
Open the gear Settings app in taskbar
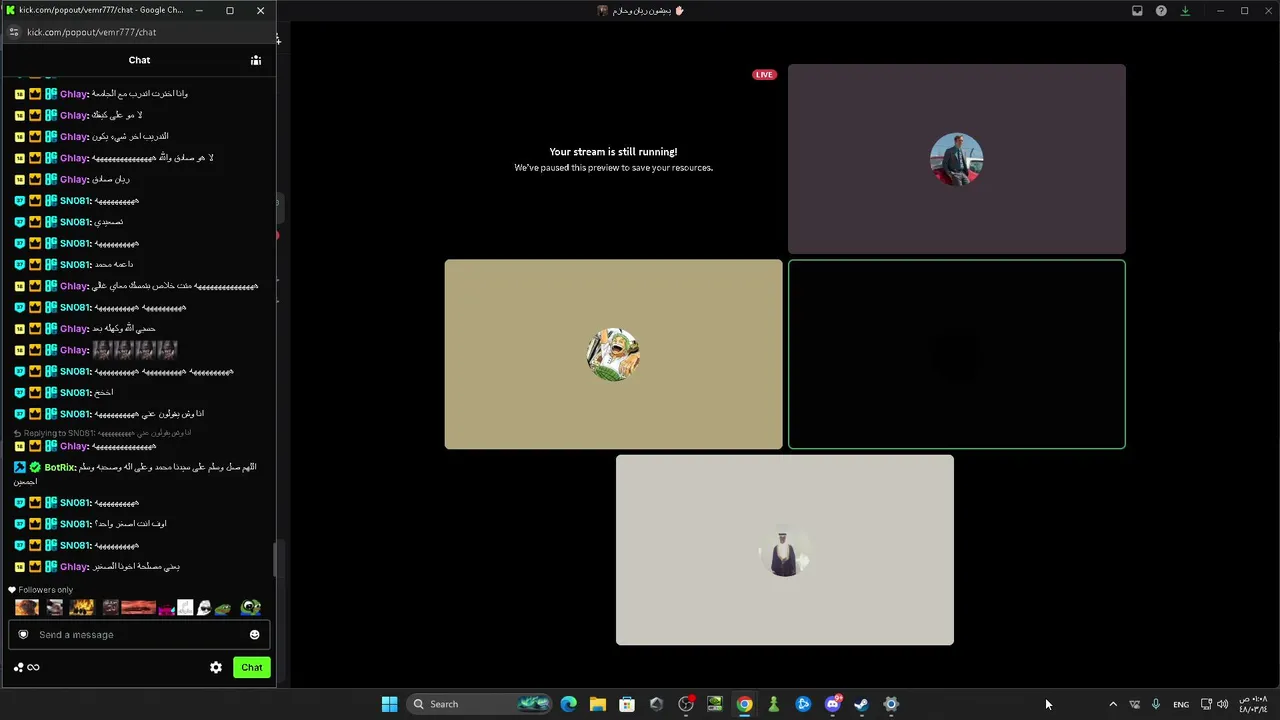click(x=891, y=704)
